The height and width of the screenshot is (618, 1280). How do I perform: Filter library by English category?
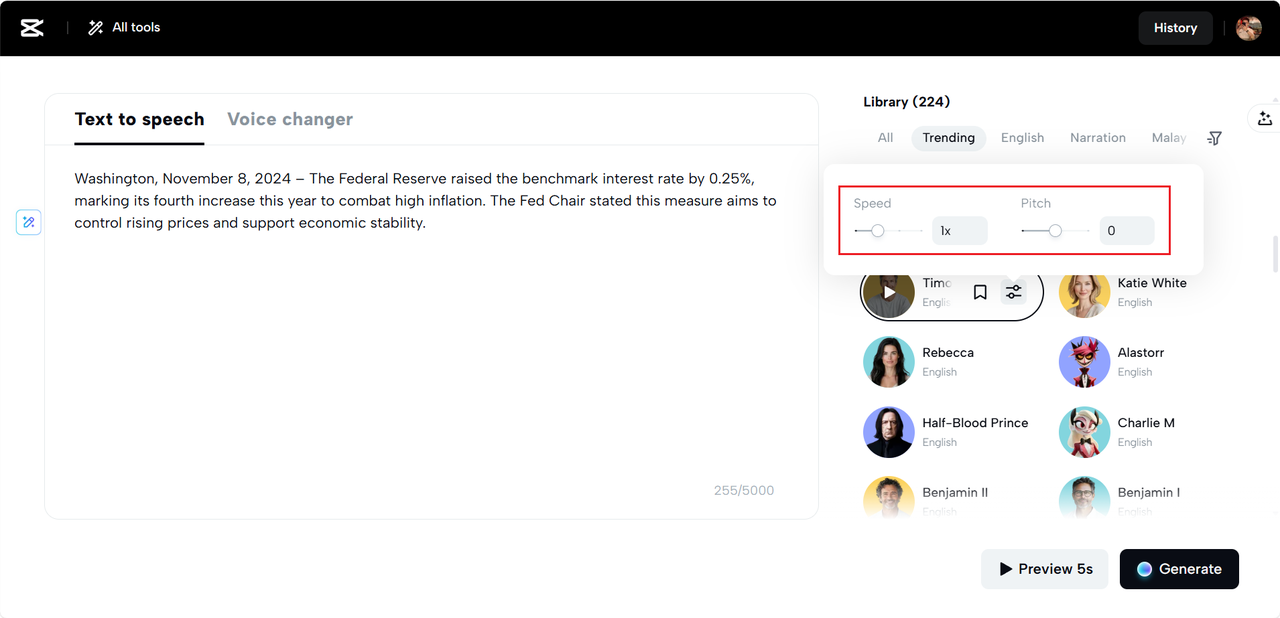(x=1022, y=138)
